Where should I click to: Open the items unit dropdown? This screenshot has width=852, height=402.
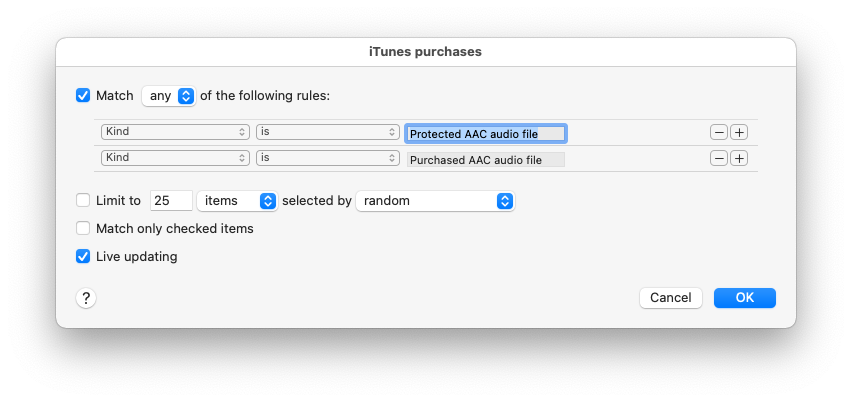click(x=237, y=201)
